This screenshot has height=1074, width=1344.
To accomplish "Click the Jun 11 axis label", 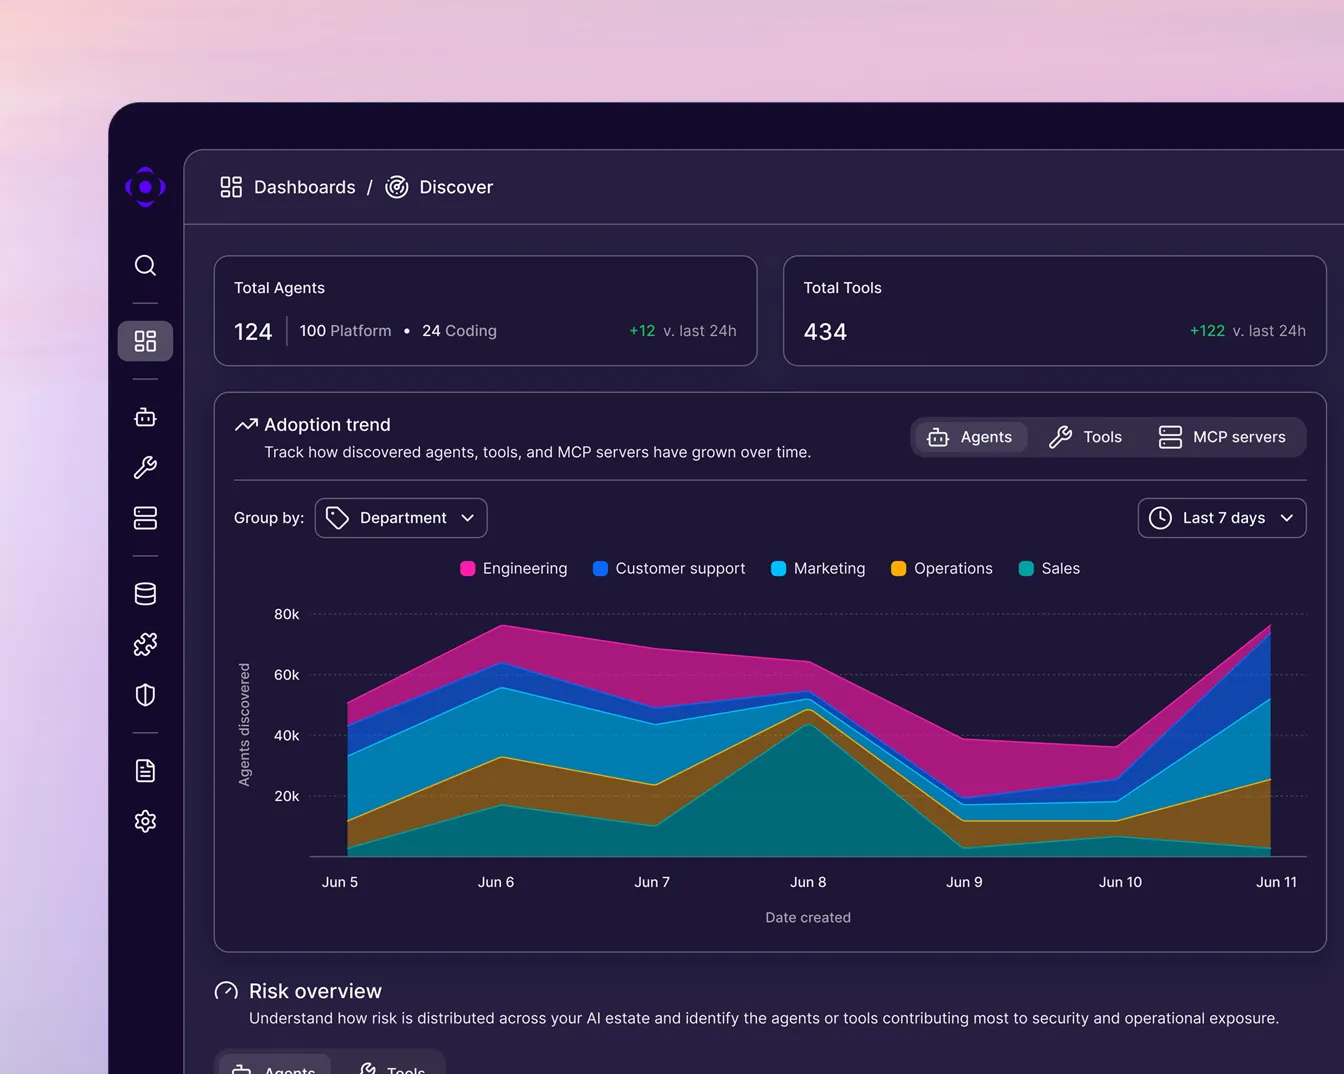I will (x=1276, y=882).
